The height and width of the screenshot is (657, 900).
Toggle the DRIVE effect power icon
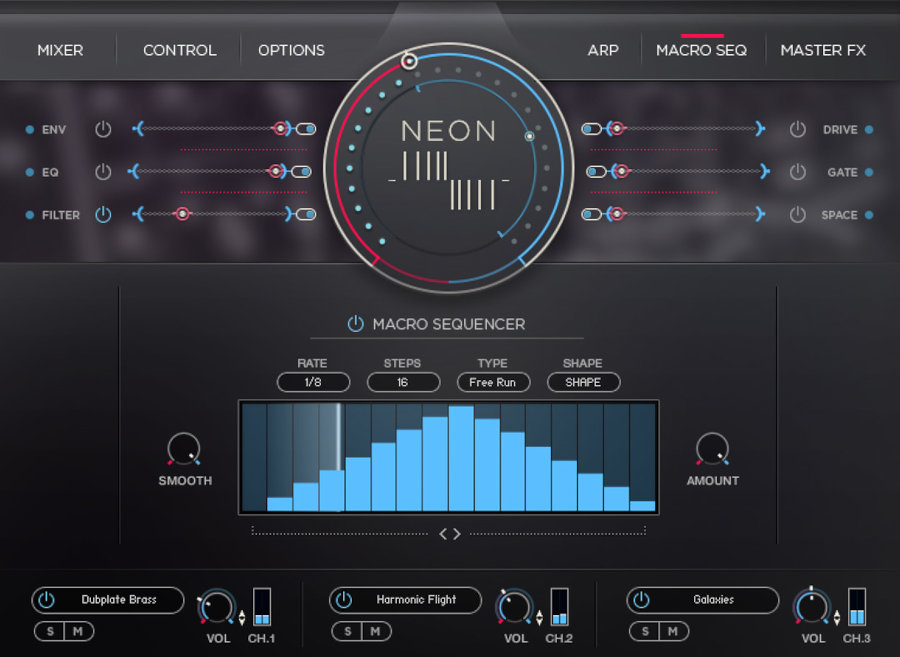[x=798, y=128]
